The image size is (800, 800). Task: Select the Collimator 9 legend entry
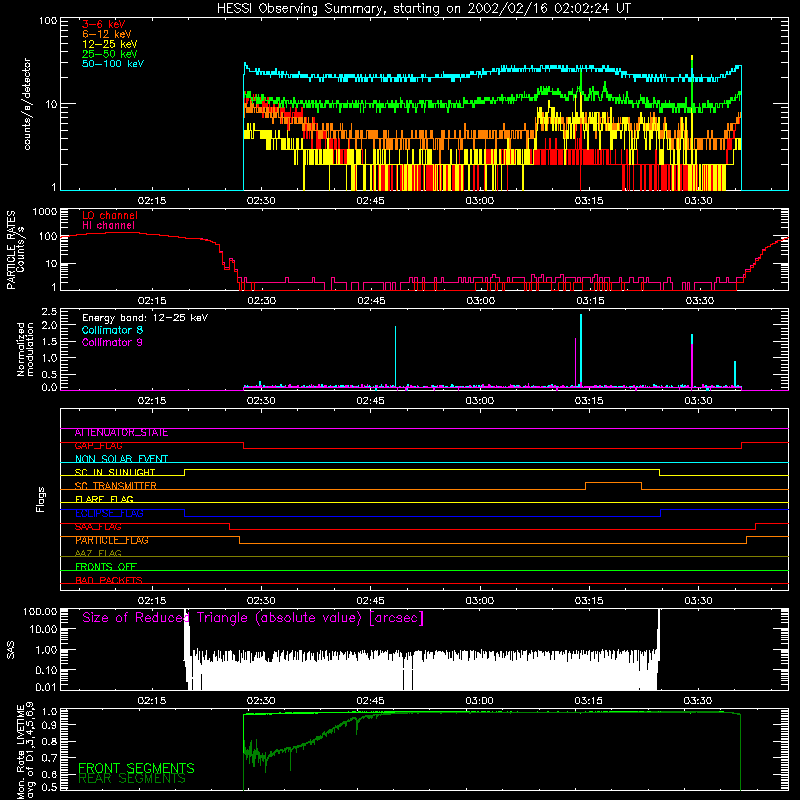pyautogui.click(x=112, y=342)
